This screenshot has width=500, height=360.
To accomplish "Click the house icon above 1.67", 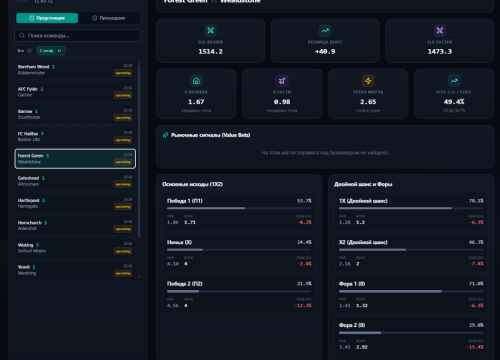I will 196,81.
